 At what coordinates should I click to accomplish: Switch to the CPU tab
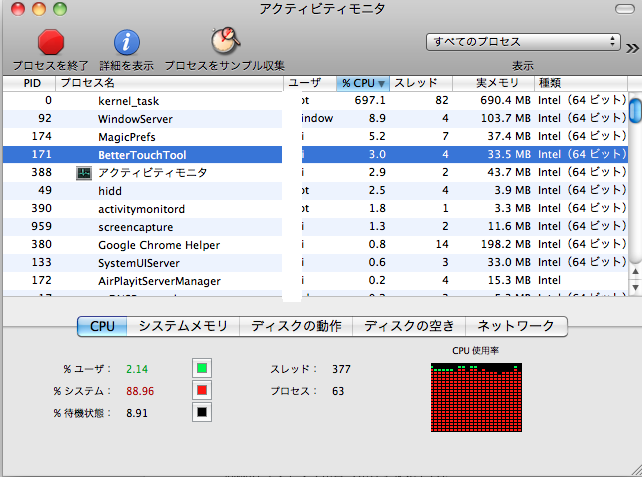[x=102, y=326]
